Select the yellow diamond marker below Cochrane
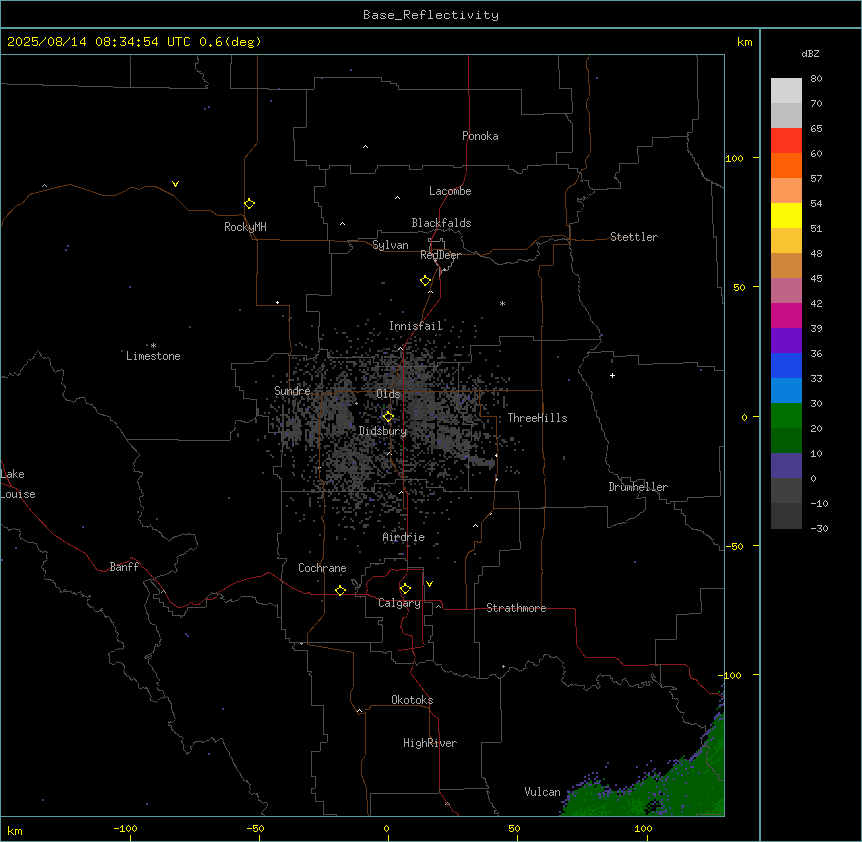The height and width of the screenshot is (842, 862). (x=340, y=590)
